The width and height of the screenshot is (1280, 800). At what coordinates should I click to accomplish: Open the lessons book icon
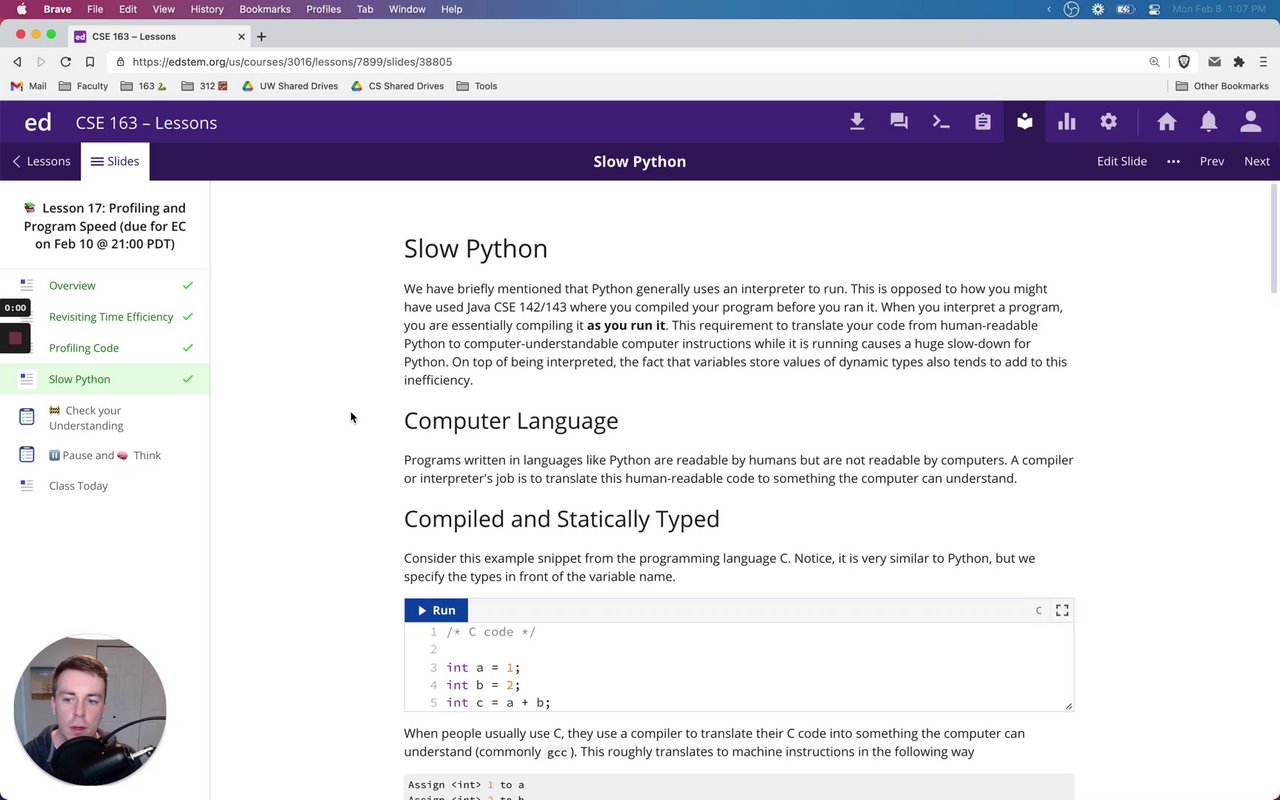pos(1025,122)
